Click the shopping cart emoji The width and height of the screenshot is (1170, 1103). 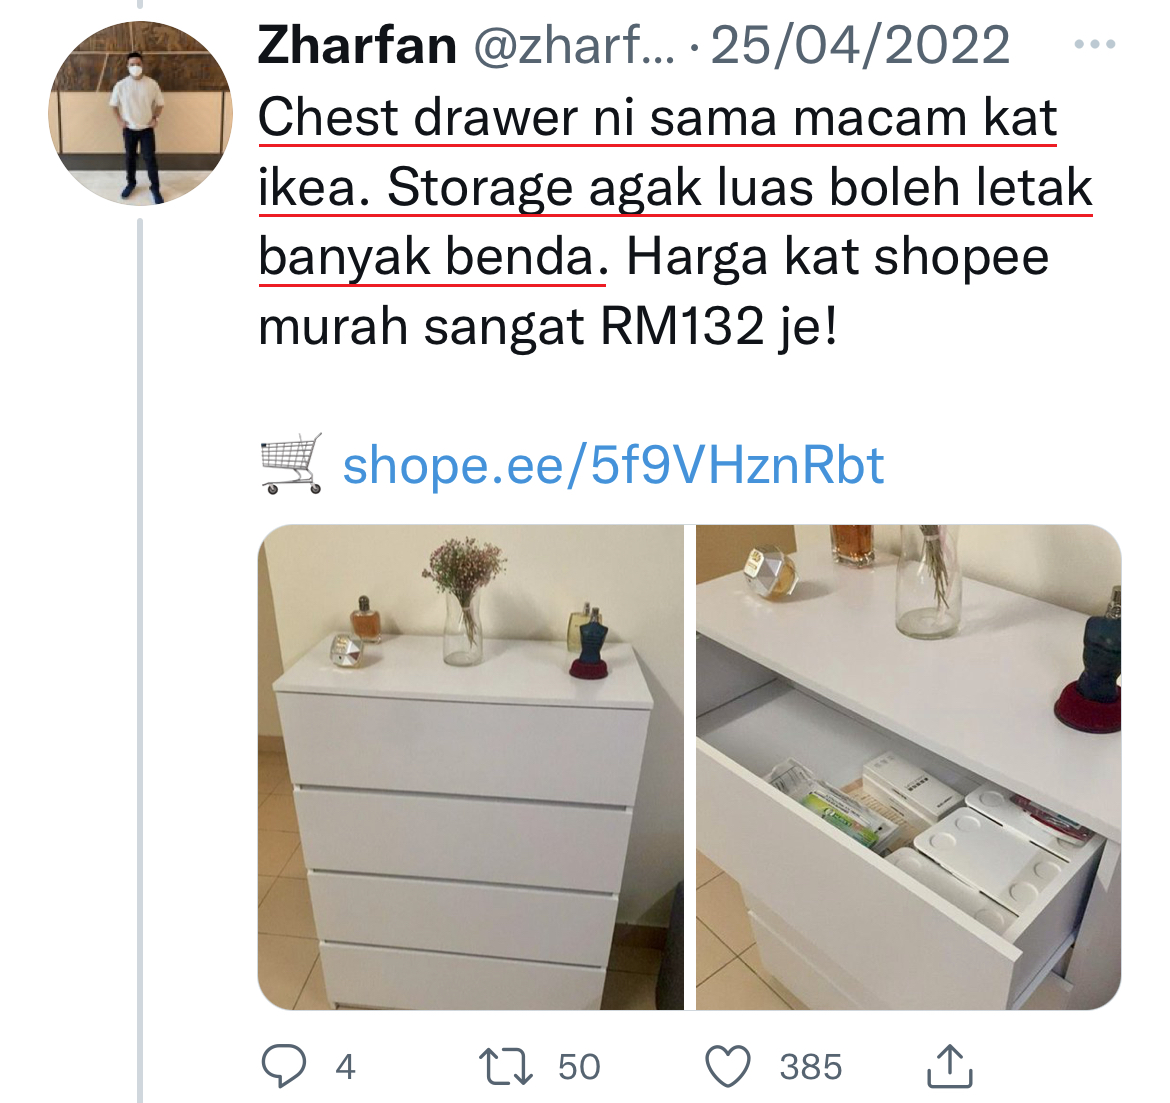click(292, 464)
